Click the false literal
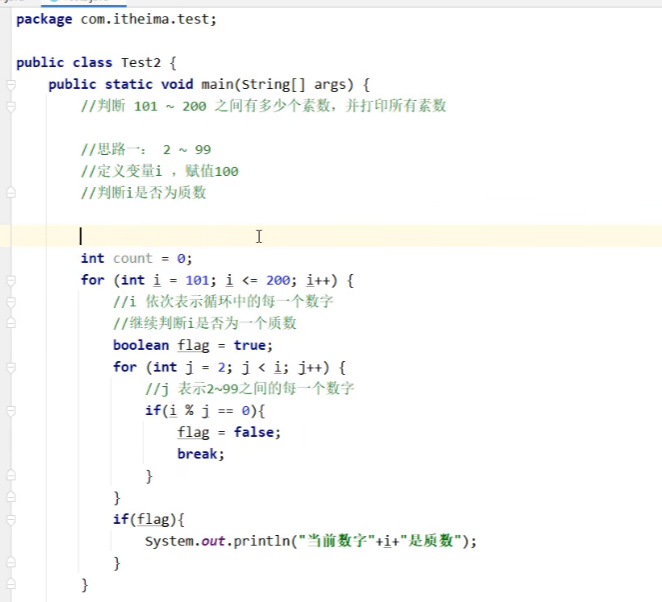This screenshot has width=662, height=602. (253, 432)
